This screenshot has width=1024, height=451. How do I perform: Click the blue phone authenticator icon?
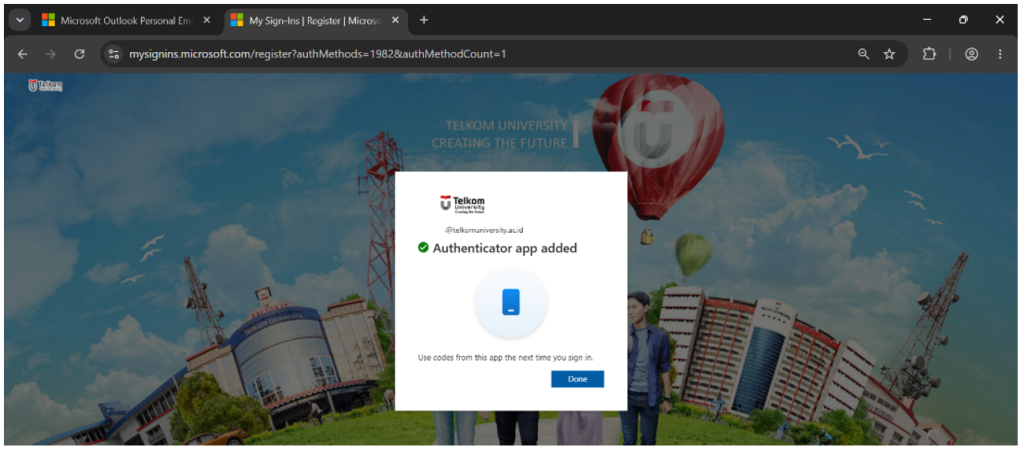(x=511, y=302)
